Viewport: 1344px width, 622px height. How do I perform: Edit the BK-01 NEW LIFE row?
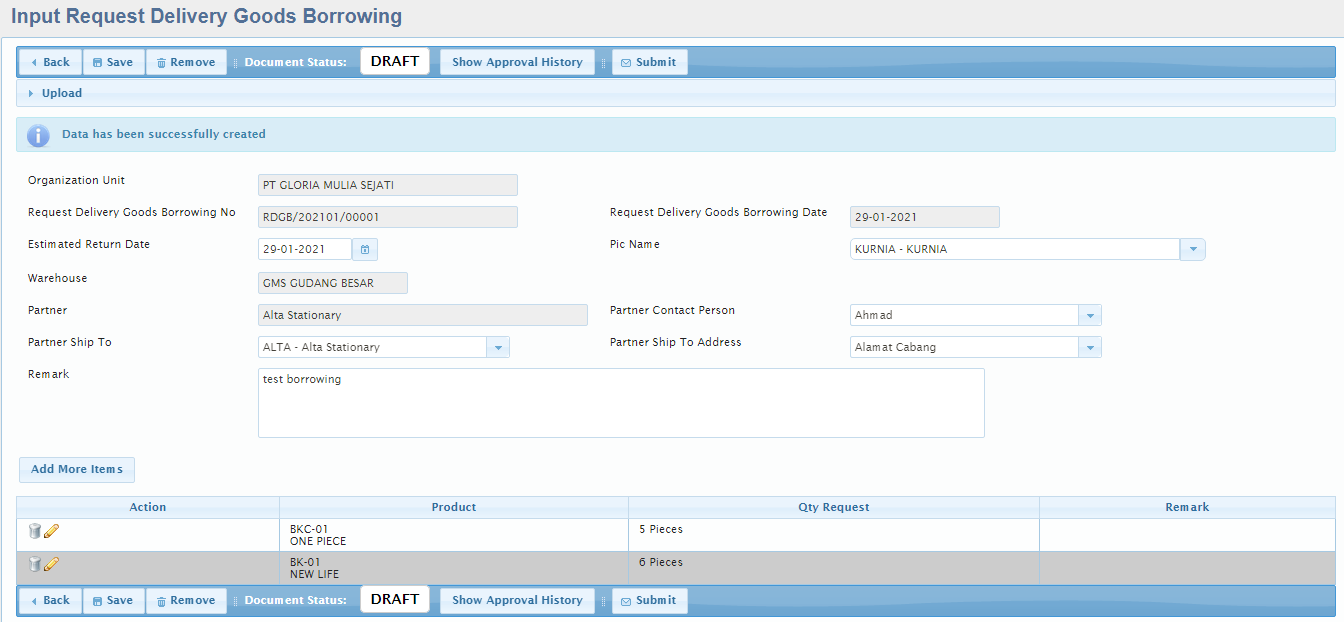click(51, 564)
